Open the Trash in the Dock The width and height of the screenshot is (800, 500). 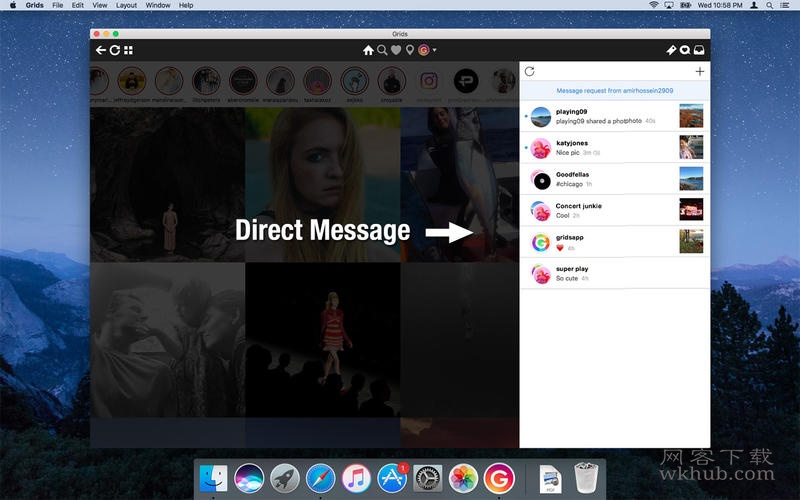click(586, 478)
